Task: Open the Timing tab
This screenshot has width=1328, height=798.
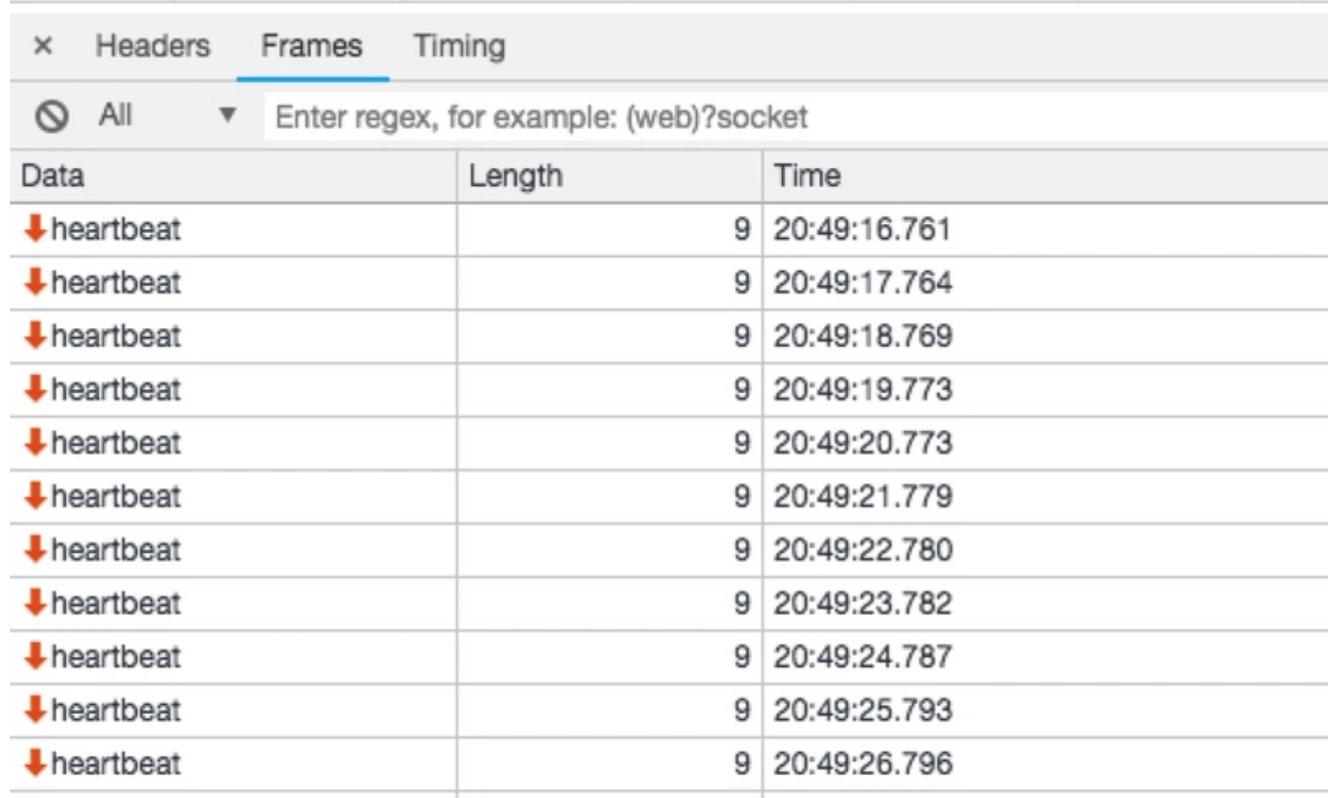Action: click(460, 46)
